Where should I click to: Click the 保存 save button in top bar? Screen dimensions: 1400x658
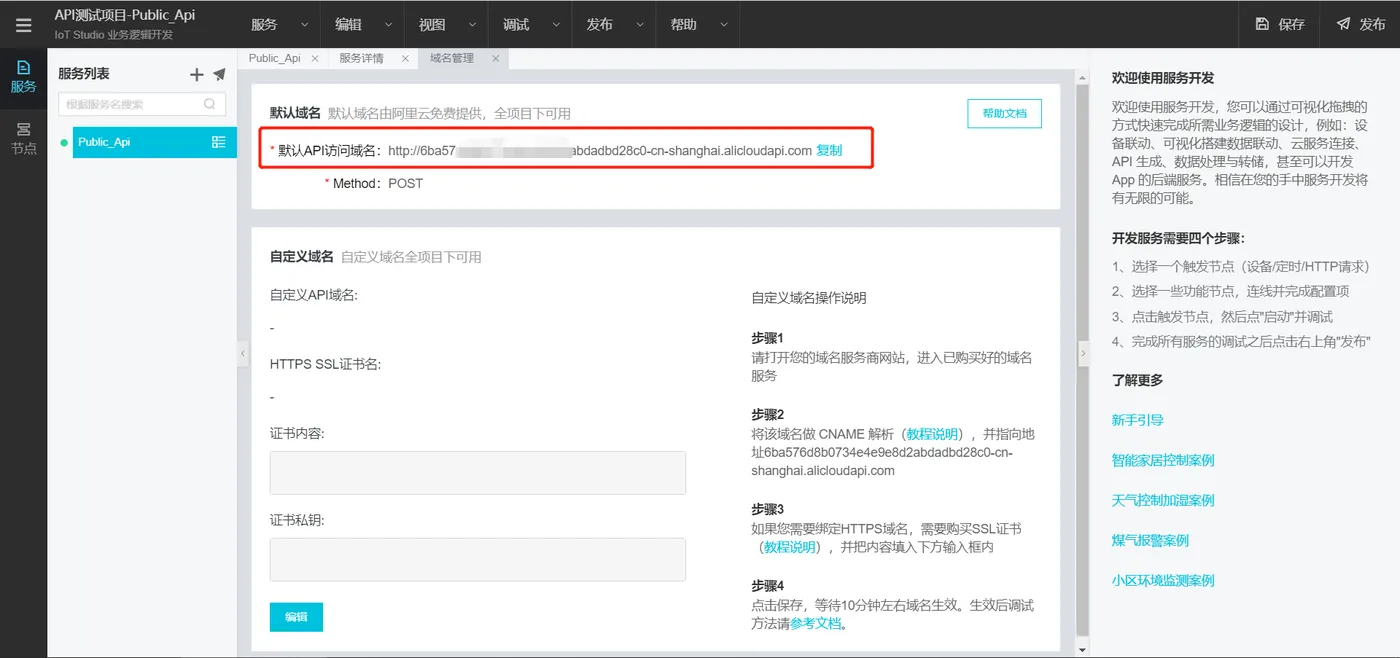pyautogui.click(x=1280, y=24)
